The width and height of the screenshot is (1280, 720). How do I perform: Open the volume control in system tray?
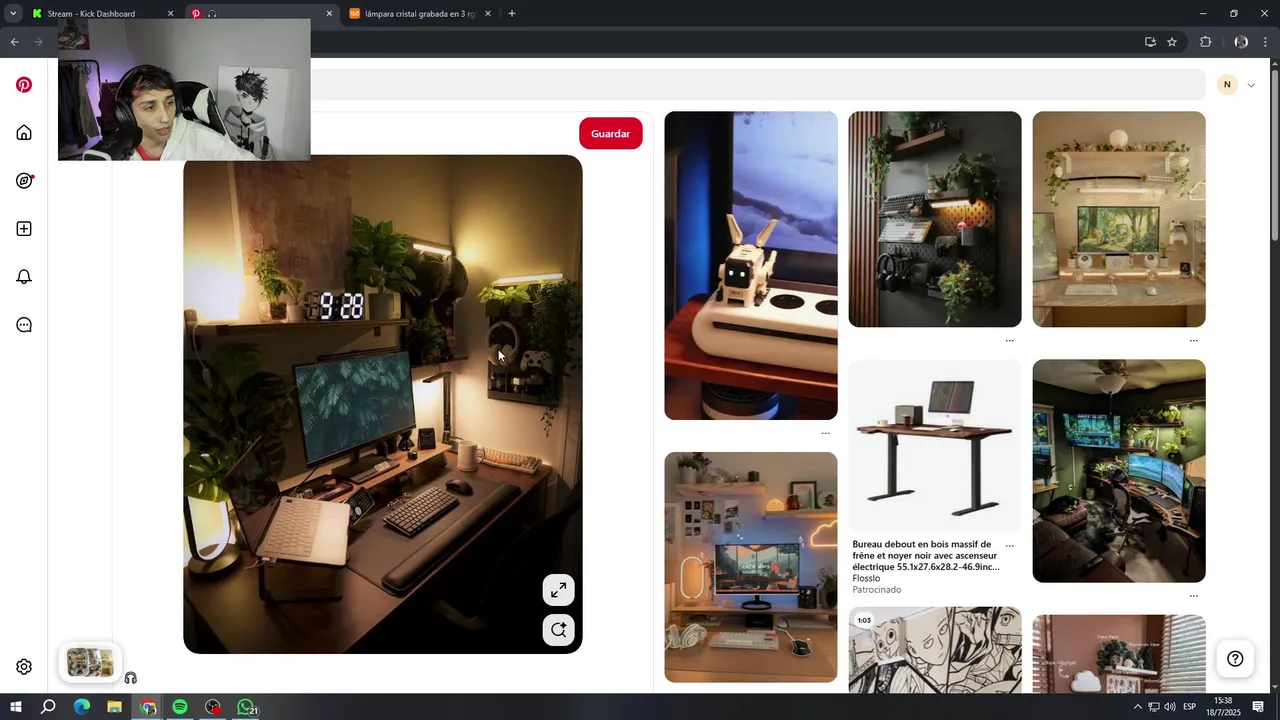pyautogui.click(x=1170, y=707)
